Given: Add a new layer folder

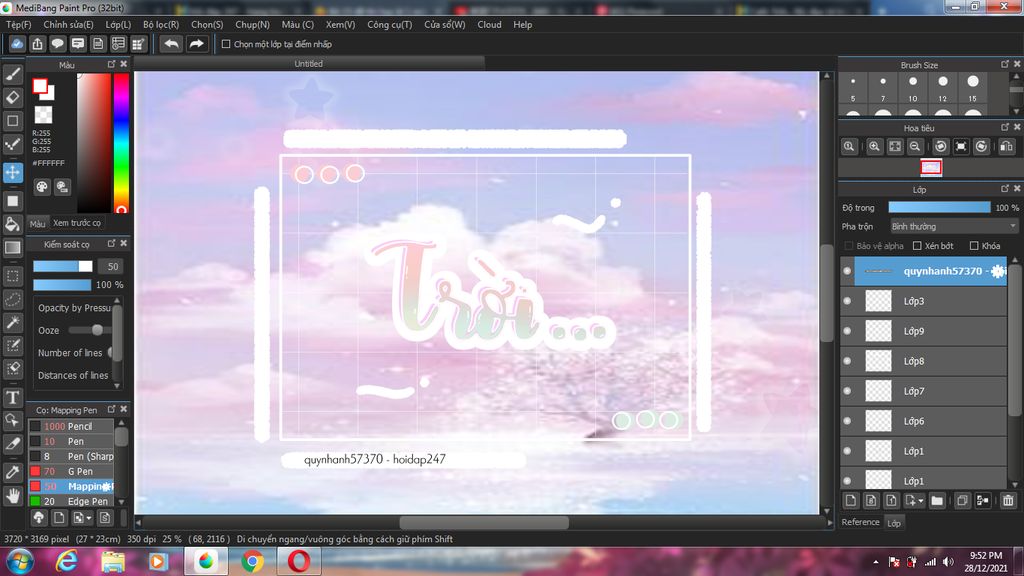Looking at the screenshot, I should point(937,501).
